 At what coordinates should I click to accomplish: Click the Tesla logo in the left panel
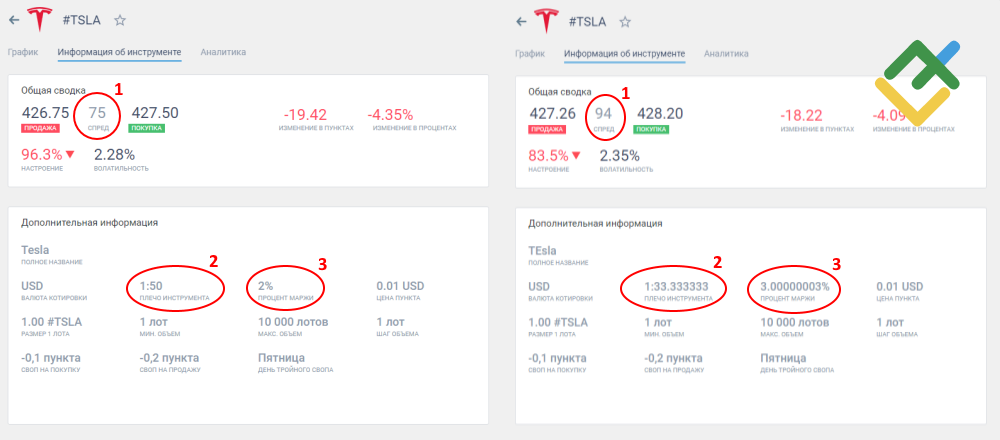point(40,20)
